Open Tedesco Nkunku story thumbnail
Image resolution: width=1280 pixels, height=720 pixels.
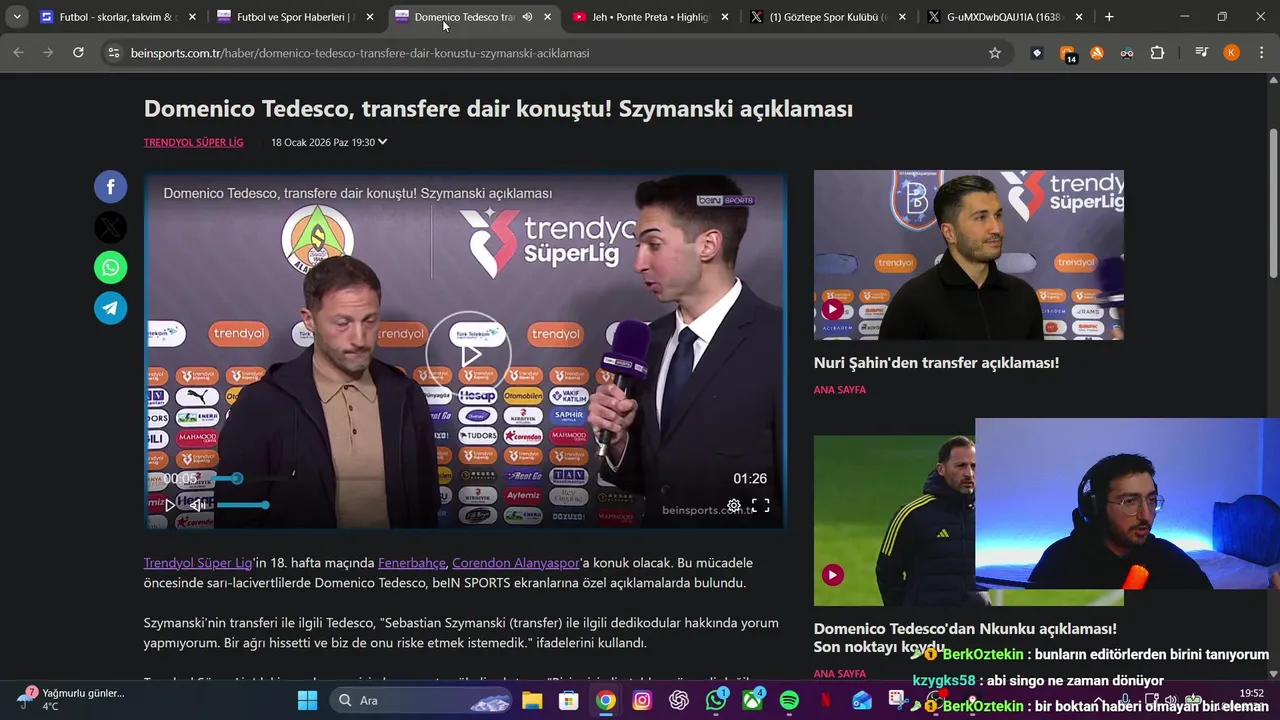894,520
